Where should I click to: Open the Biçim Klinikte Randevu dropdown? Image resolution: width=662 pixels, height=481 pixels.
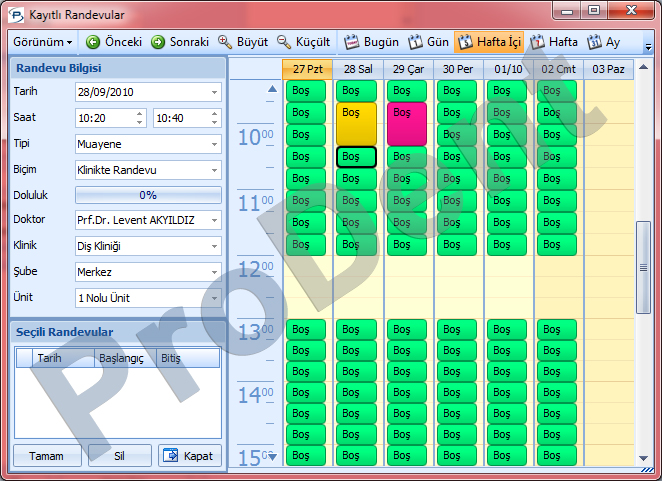pyautogui.click(x=214, y=170)
